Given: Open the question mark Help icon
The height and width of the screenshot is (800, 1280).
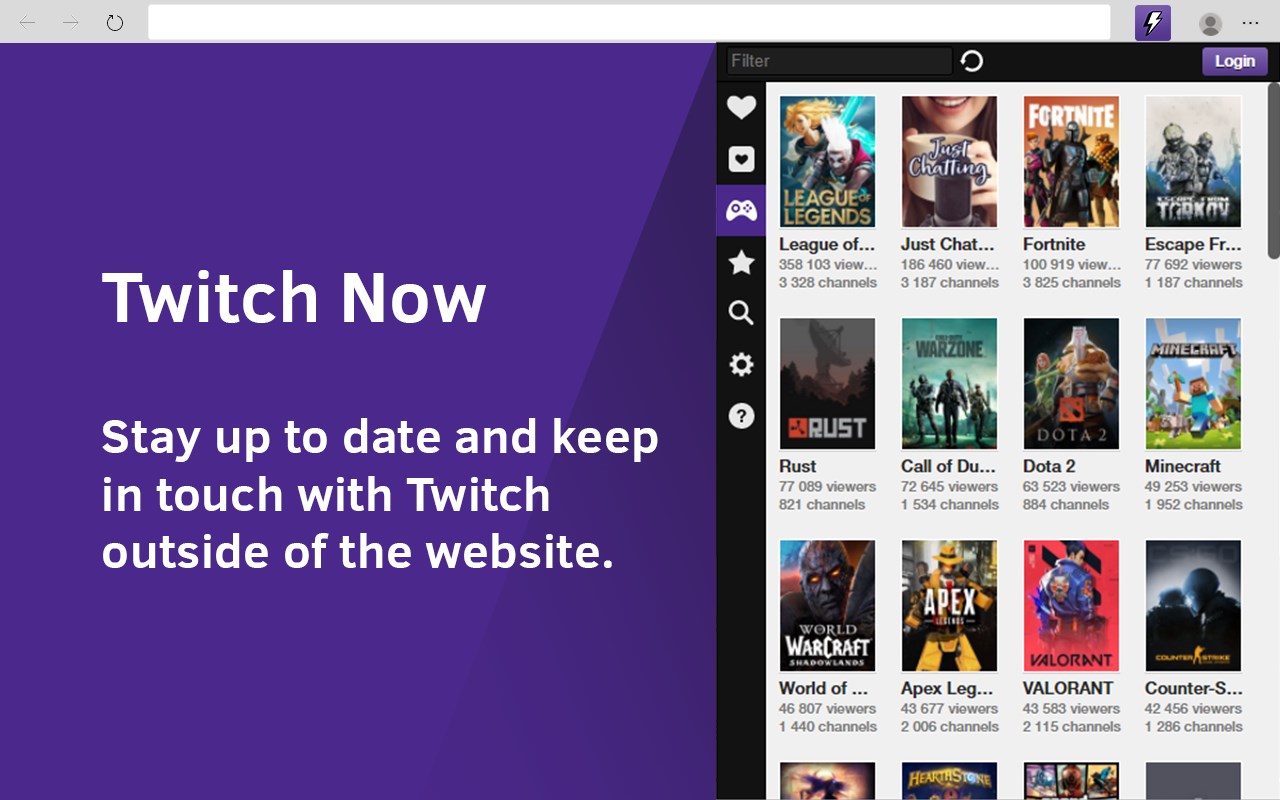Looking at the screenshot, I should (741, 416).
